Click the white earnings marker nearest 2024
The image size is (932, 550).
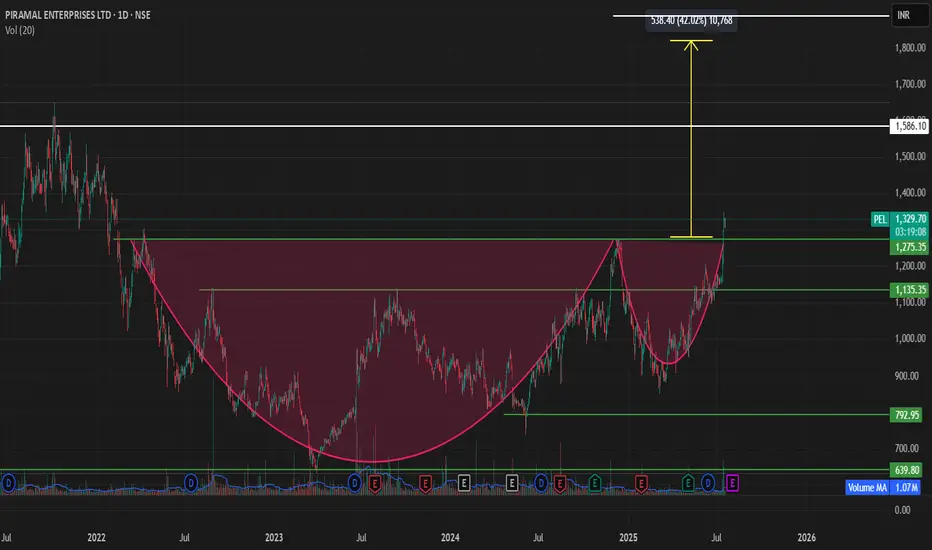(x=464, y=483)
